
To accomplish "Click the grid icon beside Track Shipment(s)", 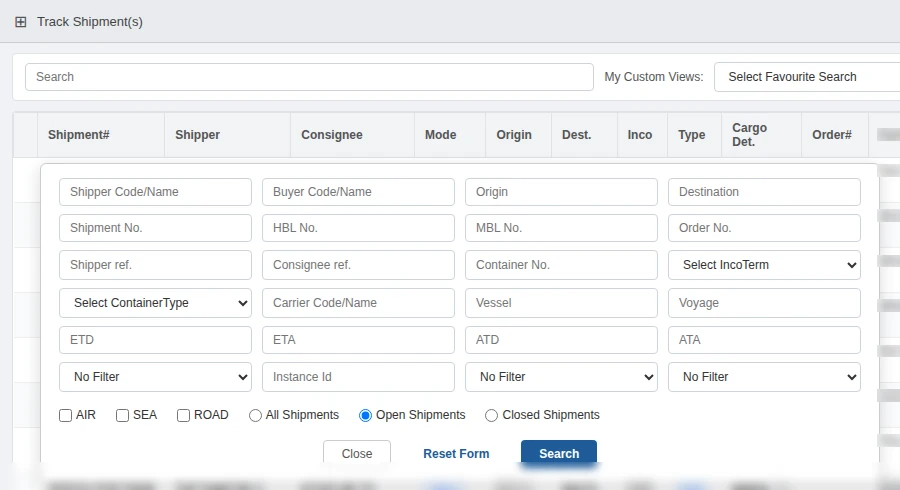I will [x=21, y=22].
